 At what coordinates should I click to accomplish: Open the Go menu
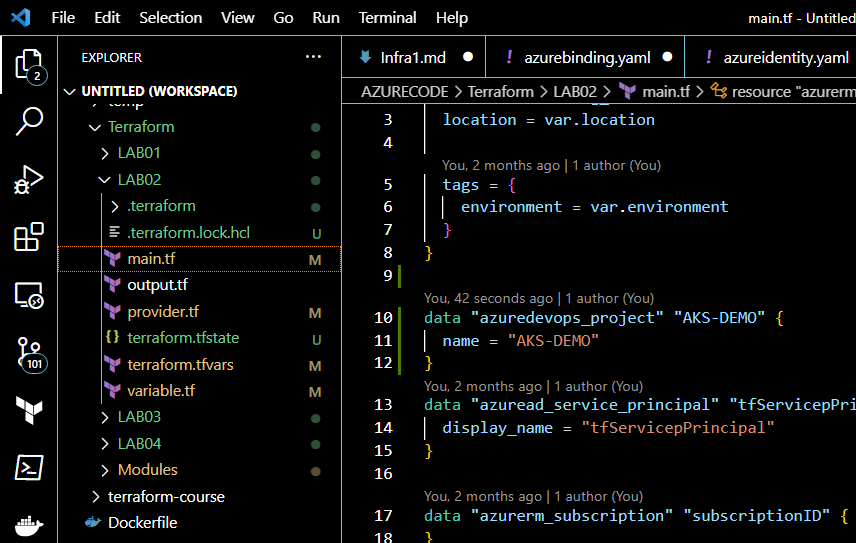click(x=283, y=17)
